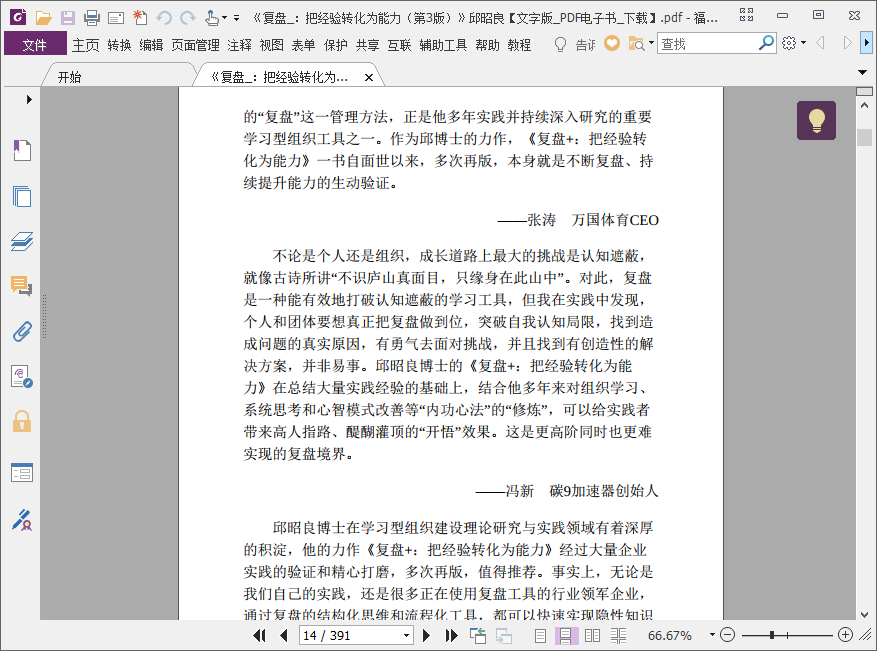
Task: Open the 转换 ribbon tab
Action: pyautogui.click(x=119, y=45)
